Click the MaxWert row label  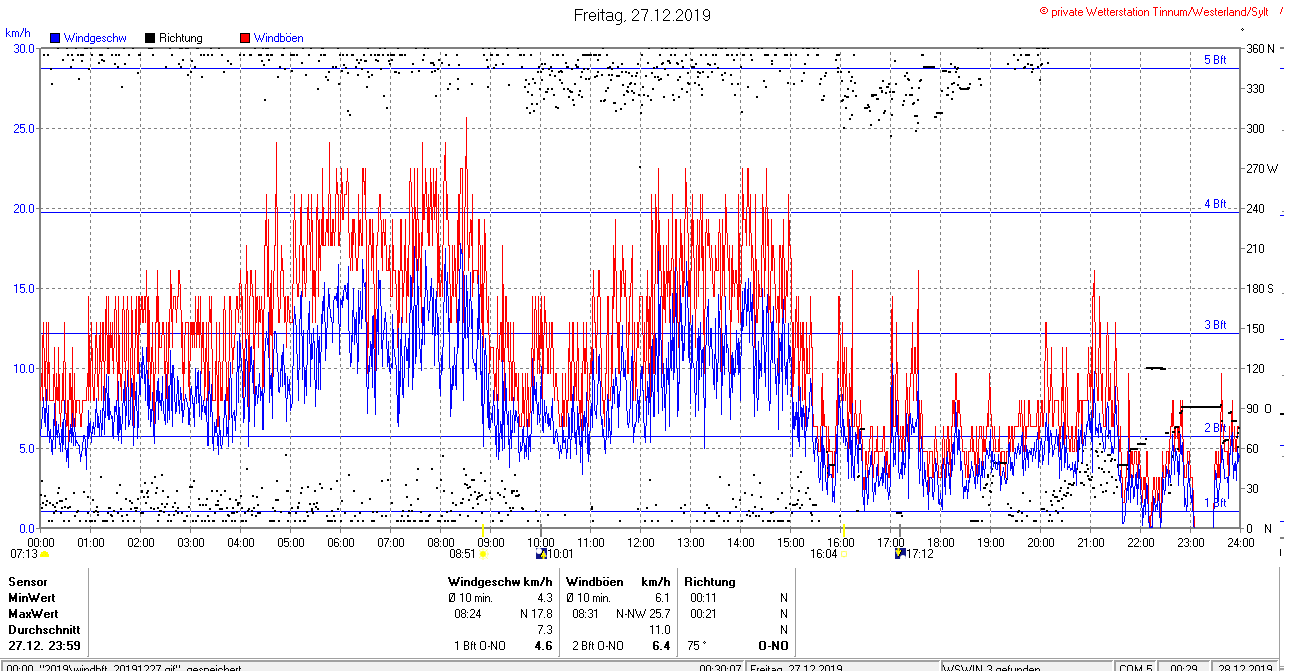click(x=34, y=613)
